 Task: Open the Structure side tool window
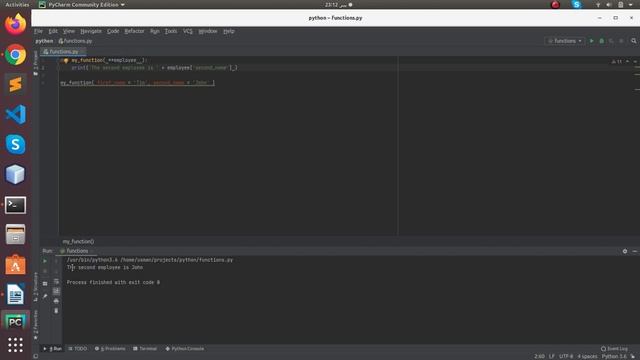[36, 287]
